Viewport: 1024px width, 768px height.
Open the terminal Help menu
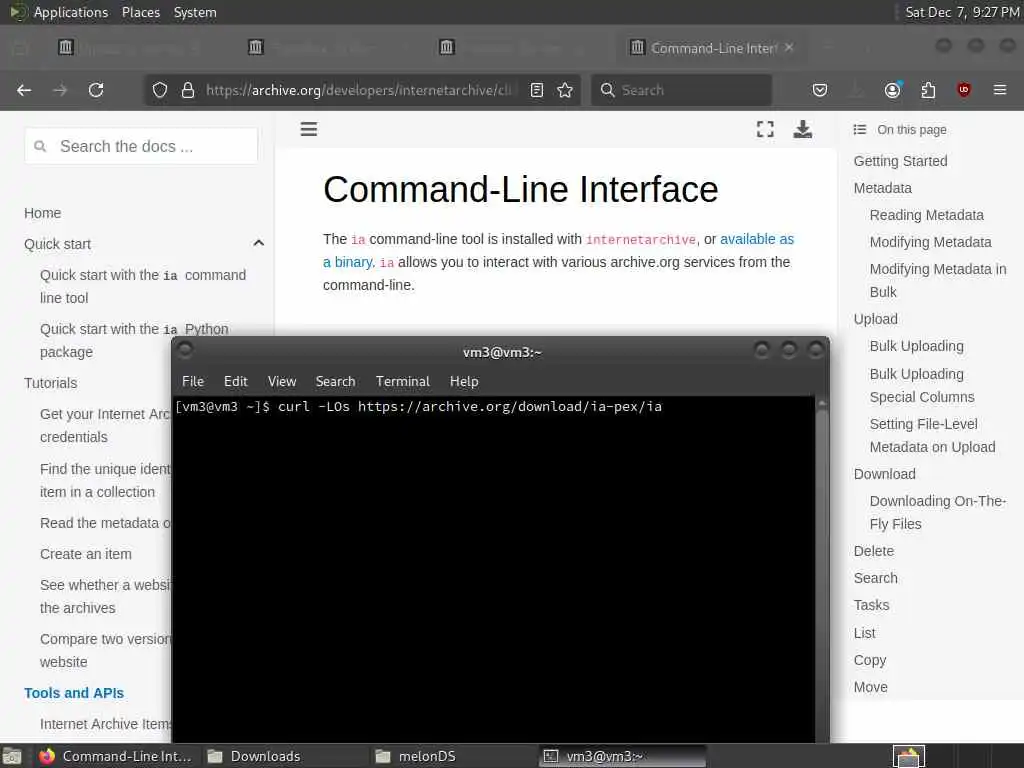coord(464,381)
